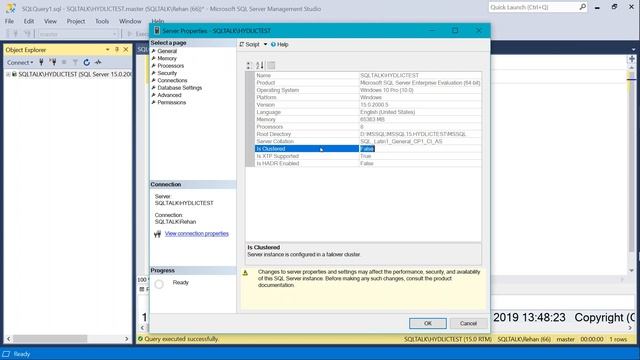640x360 pixels.
Task: Click the Filter icon in Object Explorer
Action: coord(75,62)
